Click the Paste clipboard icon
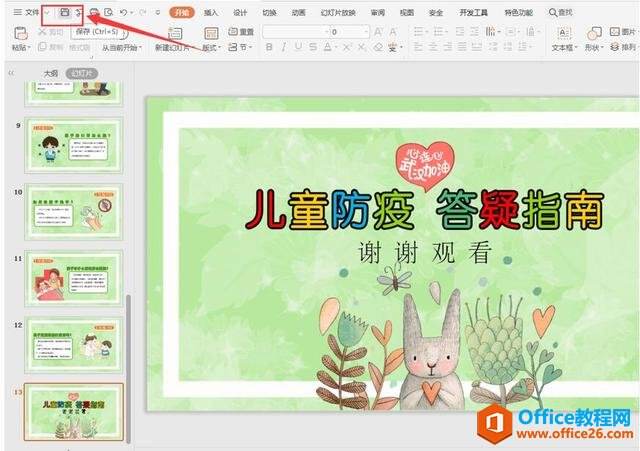 pos(21,33)
